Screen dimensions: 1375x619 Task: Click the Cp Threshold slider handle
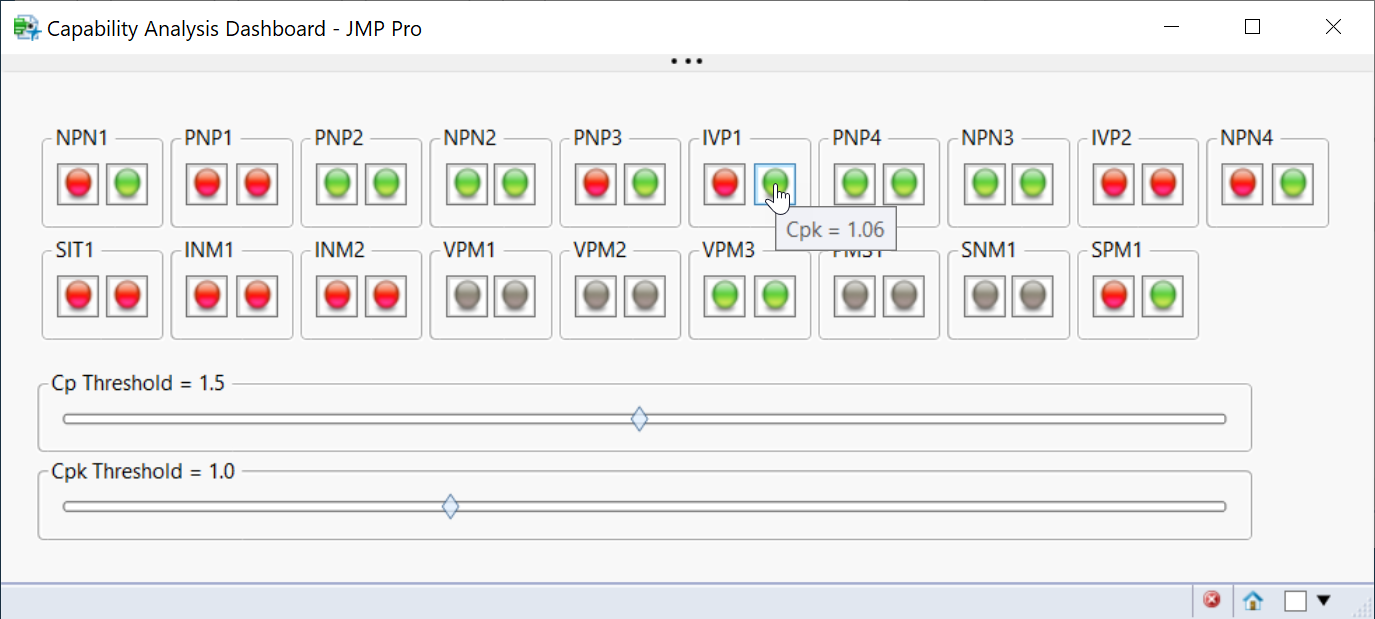(639, 419)
